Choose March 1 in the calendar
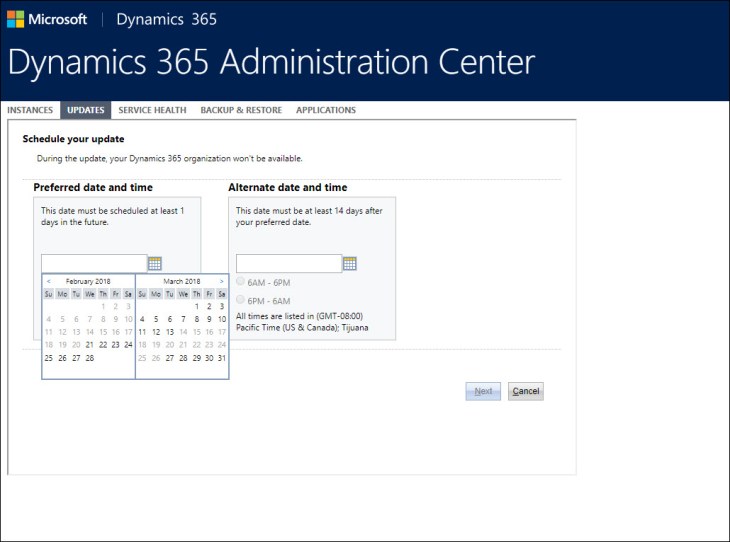The image size is (730, 542). click(x=197, y=306)
